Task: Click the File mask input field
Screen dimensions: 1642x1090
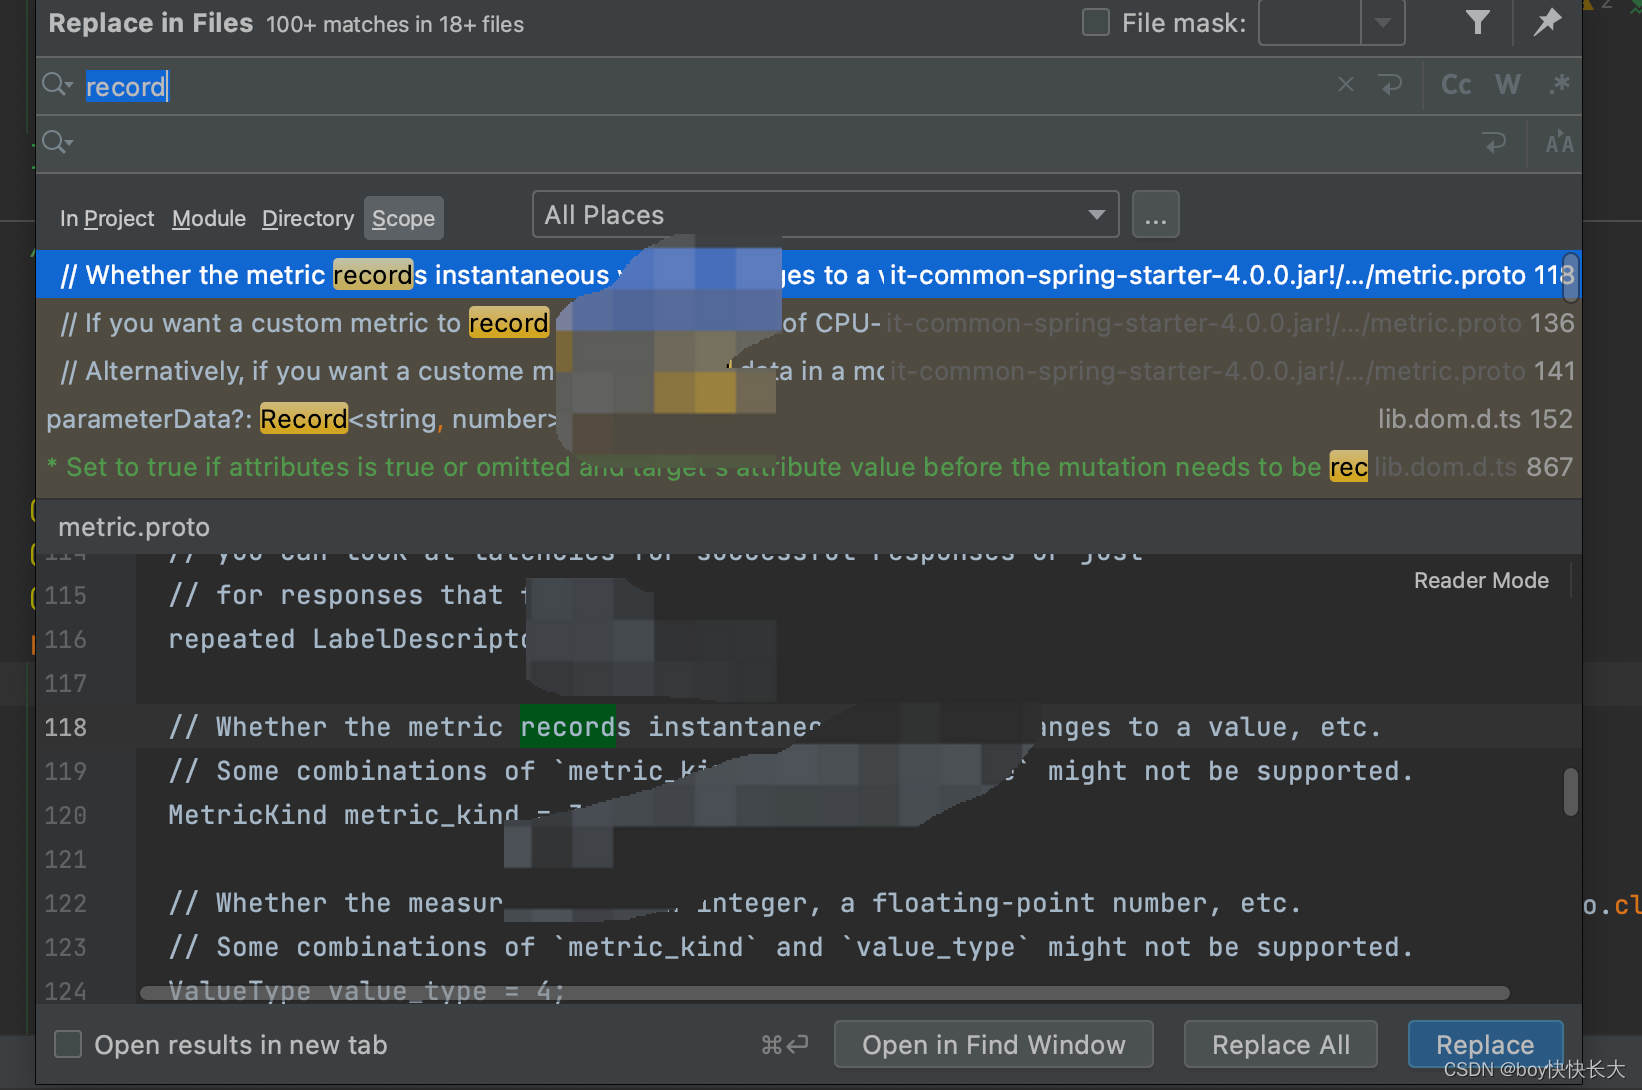Action: pyautogui.click(x=1309, y=22)
